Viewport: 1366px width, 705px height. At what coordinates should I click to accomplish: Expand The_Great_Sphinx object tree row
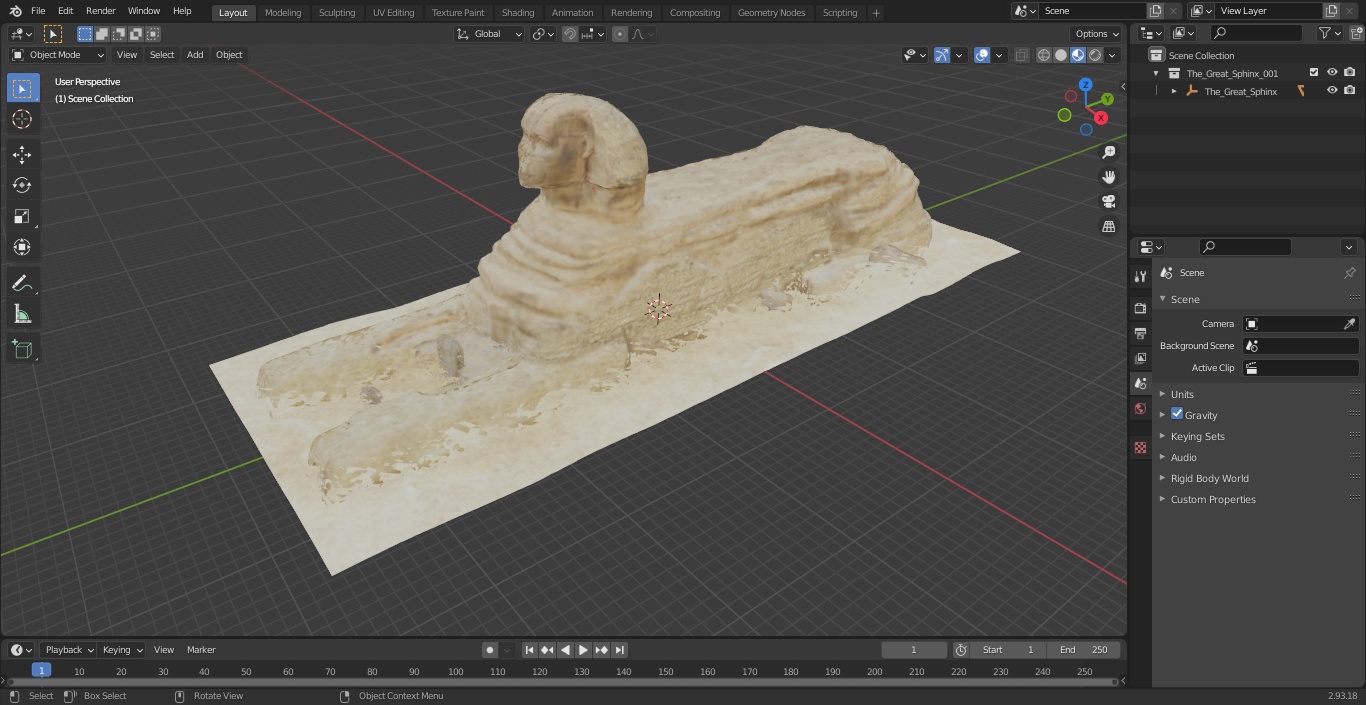[x=1174, y=91]
